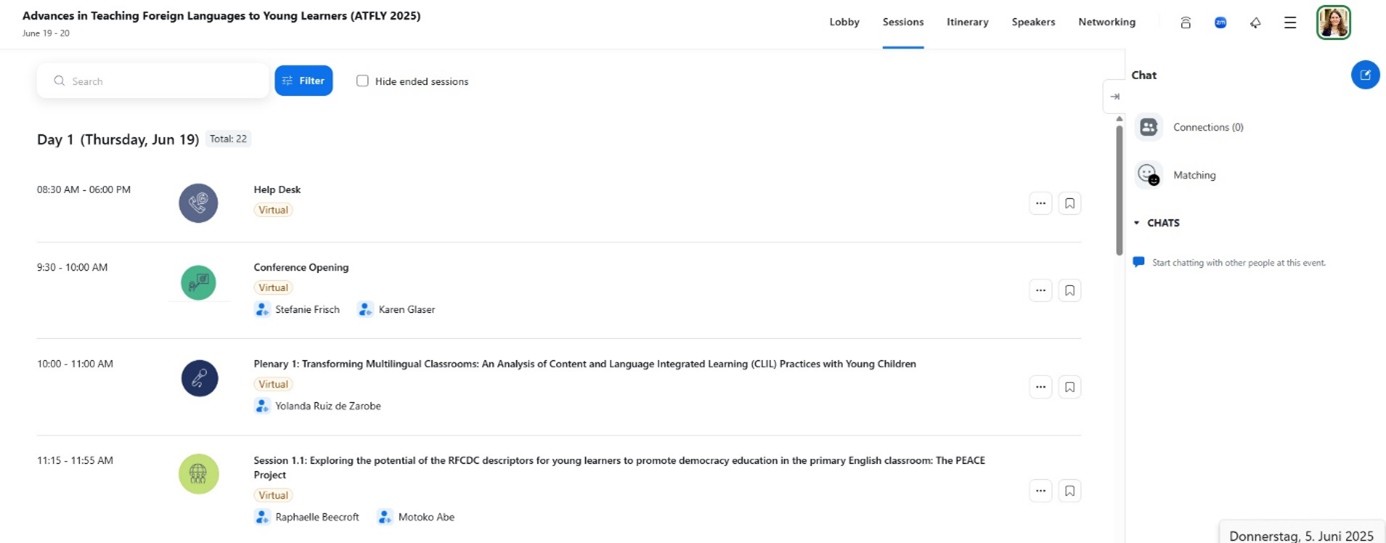1386x543 pixels.
Task: Go to the Itinerary tab
Action: (x=967, y=22)
